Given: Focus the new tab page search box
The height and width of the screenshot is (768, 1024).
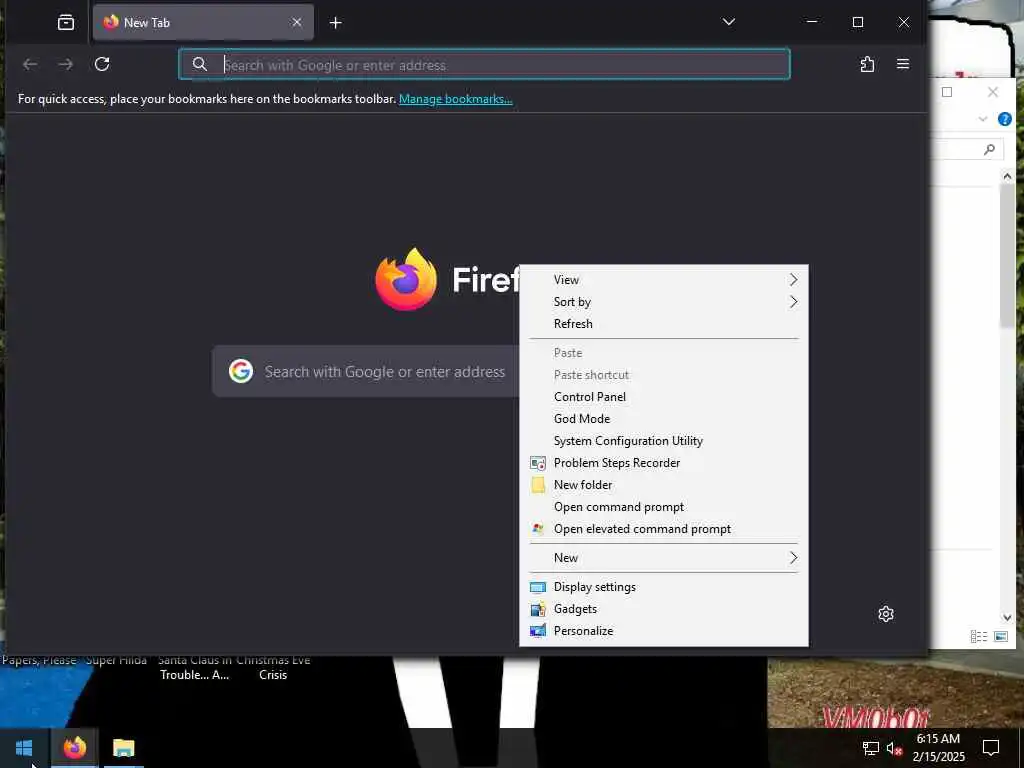Looking at the screenshot, I should pos(366,372).
